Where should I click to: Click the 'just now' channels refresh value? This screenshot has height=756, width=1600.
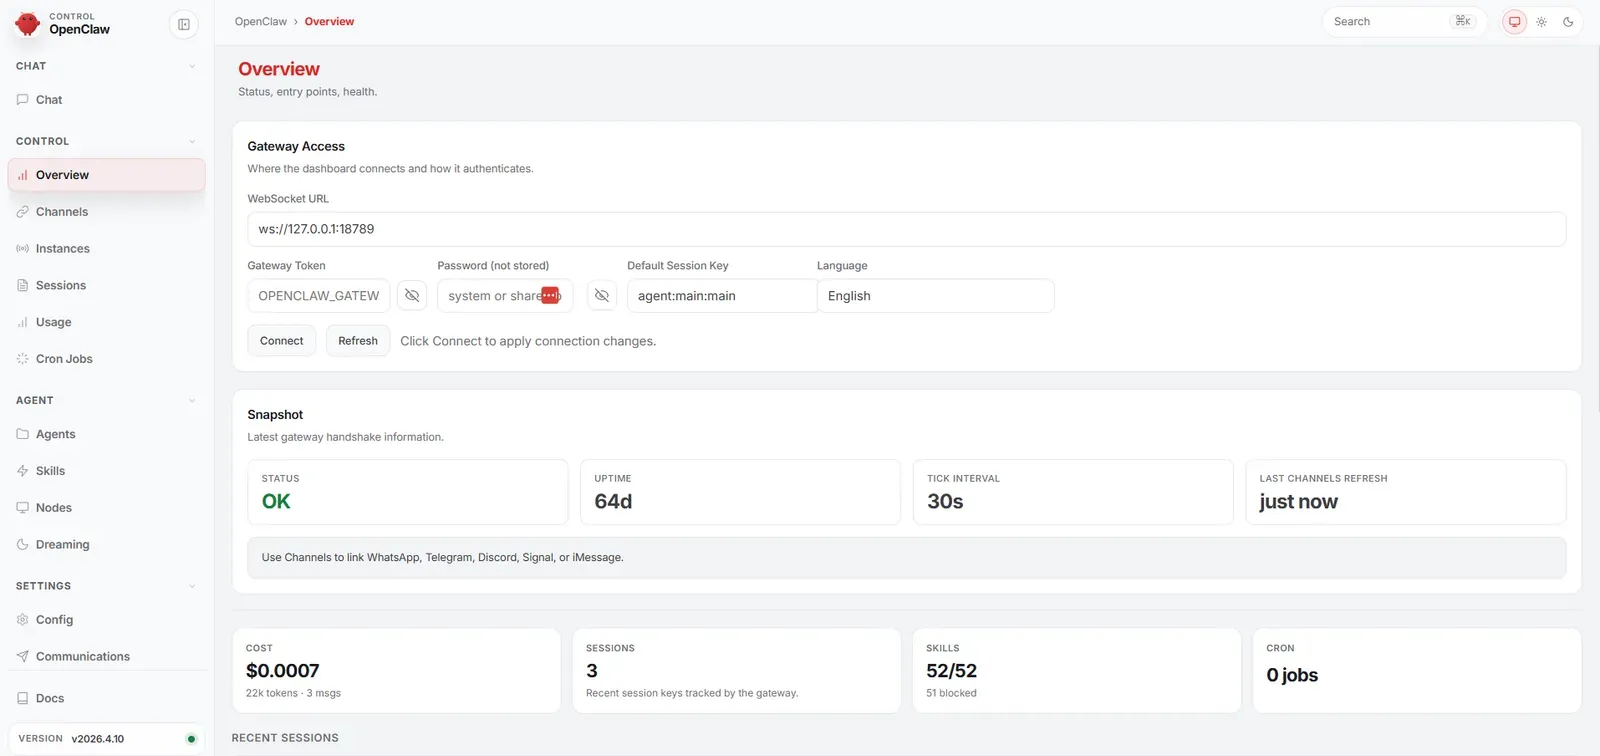coord(1298,502)
